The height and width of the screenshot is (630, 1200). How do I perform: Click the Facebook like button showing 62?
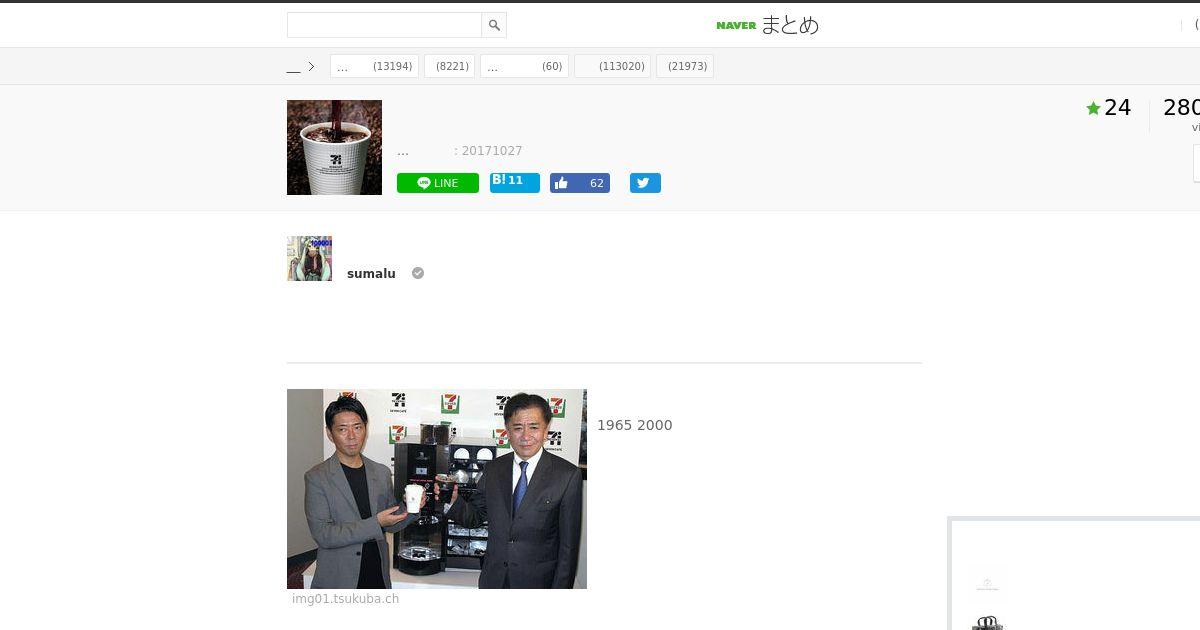580,183
